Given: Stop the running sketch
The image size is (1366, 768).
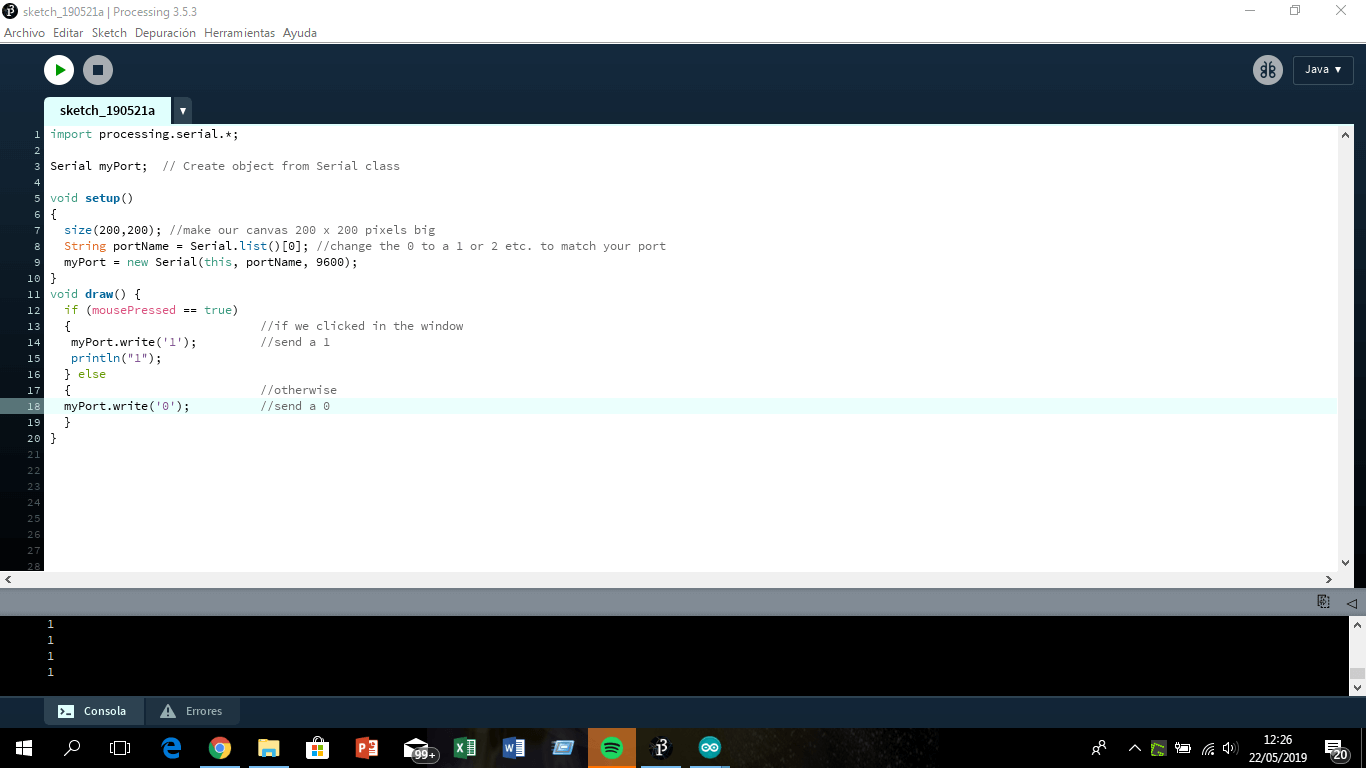Looking at the screenshot, I should [98, 70].
